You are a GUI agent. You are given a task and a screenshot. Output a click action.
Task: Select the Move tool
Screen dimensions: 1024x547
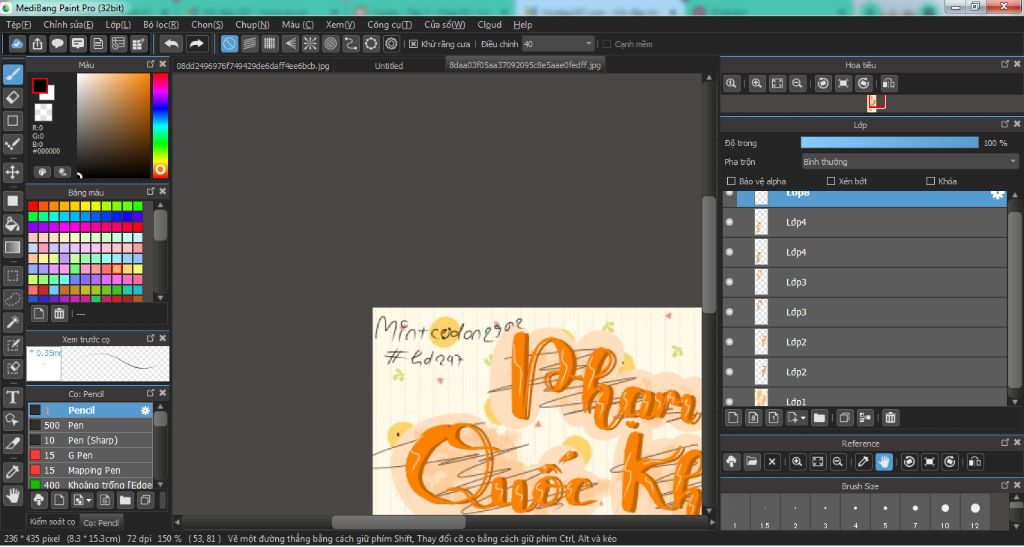(x=12, y=173)
